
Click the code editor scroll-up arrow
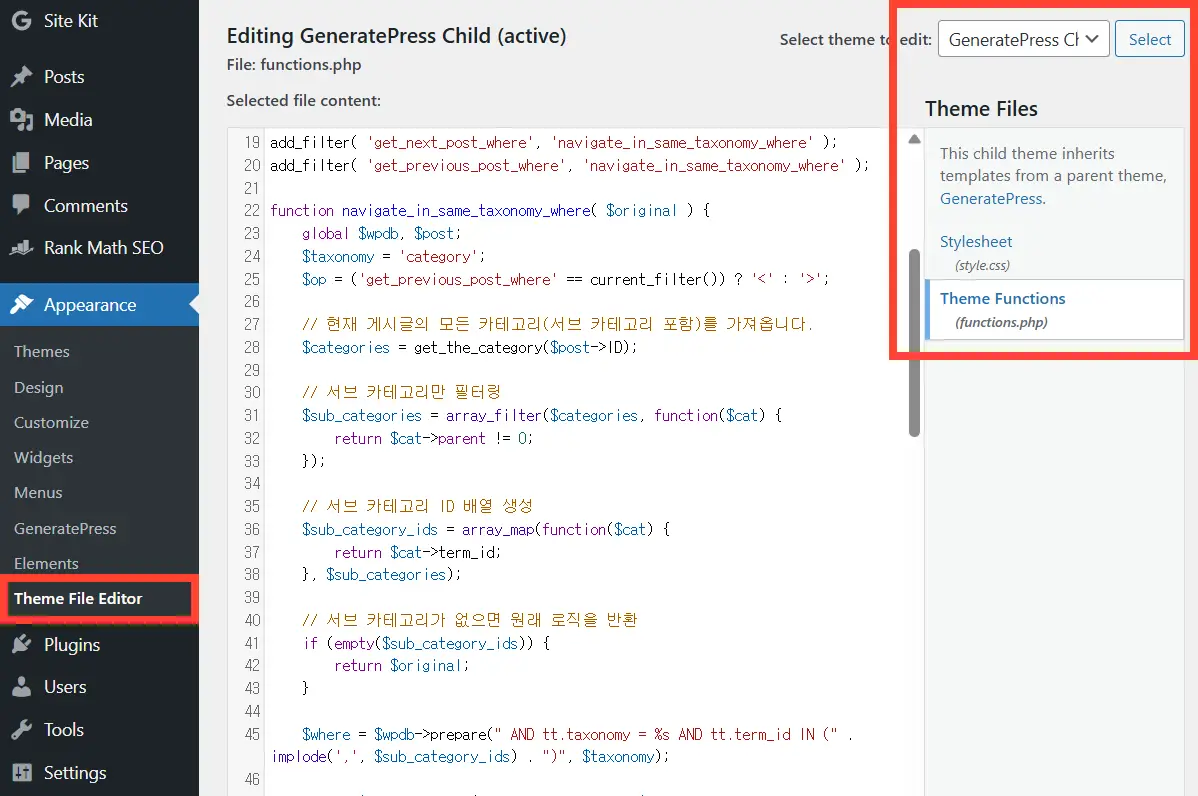pos(914,140)
